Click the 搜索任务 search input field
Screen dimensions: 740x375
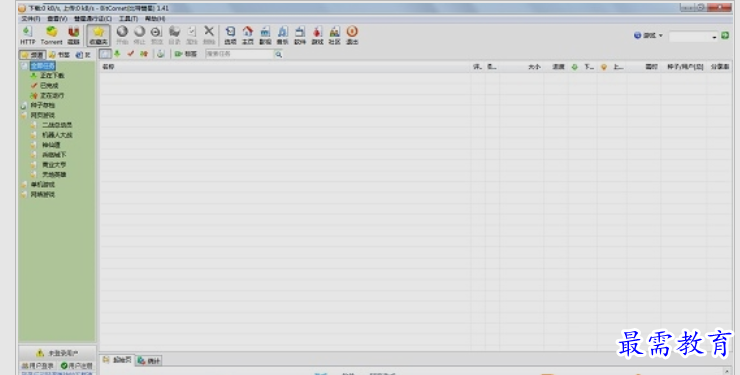(240, 54)
